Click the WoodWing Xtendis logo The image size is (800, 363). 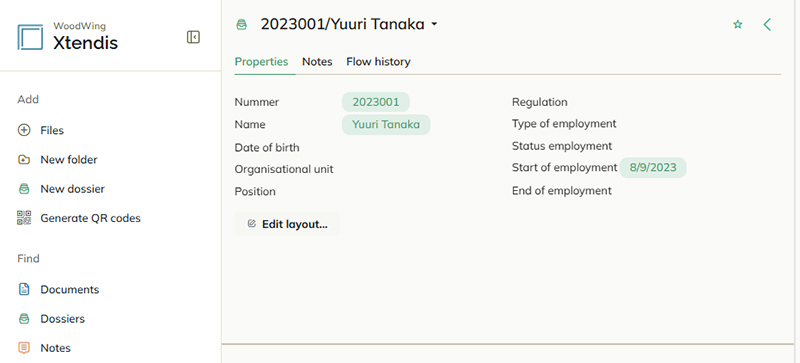point(68,37)
